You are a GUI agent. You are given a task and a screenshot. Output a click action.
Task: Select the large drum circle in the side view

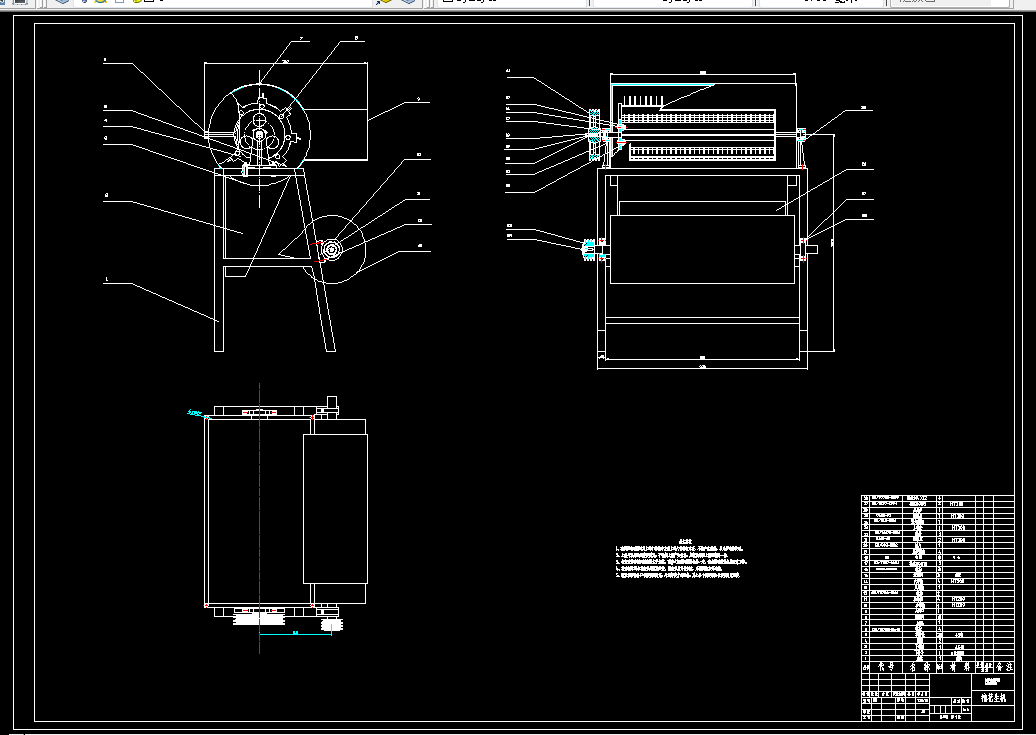coord(259,135)
